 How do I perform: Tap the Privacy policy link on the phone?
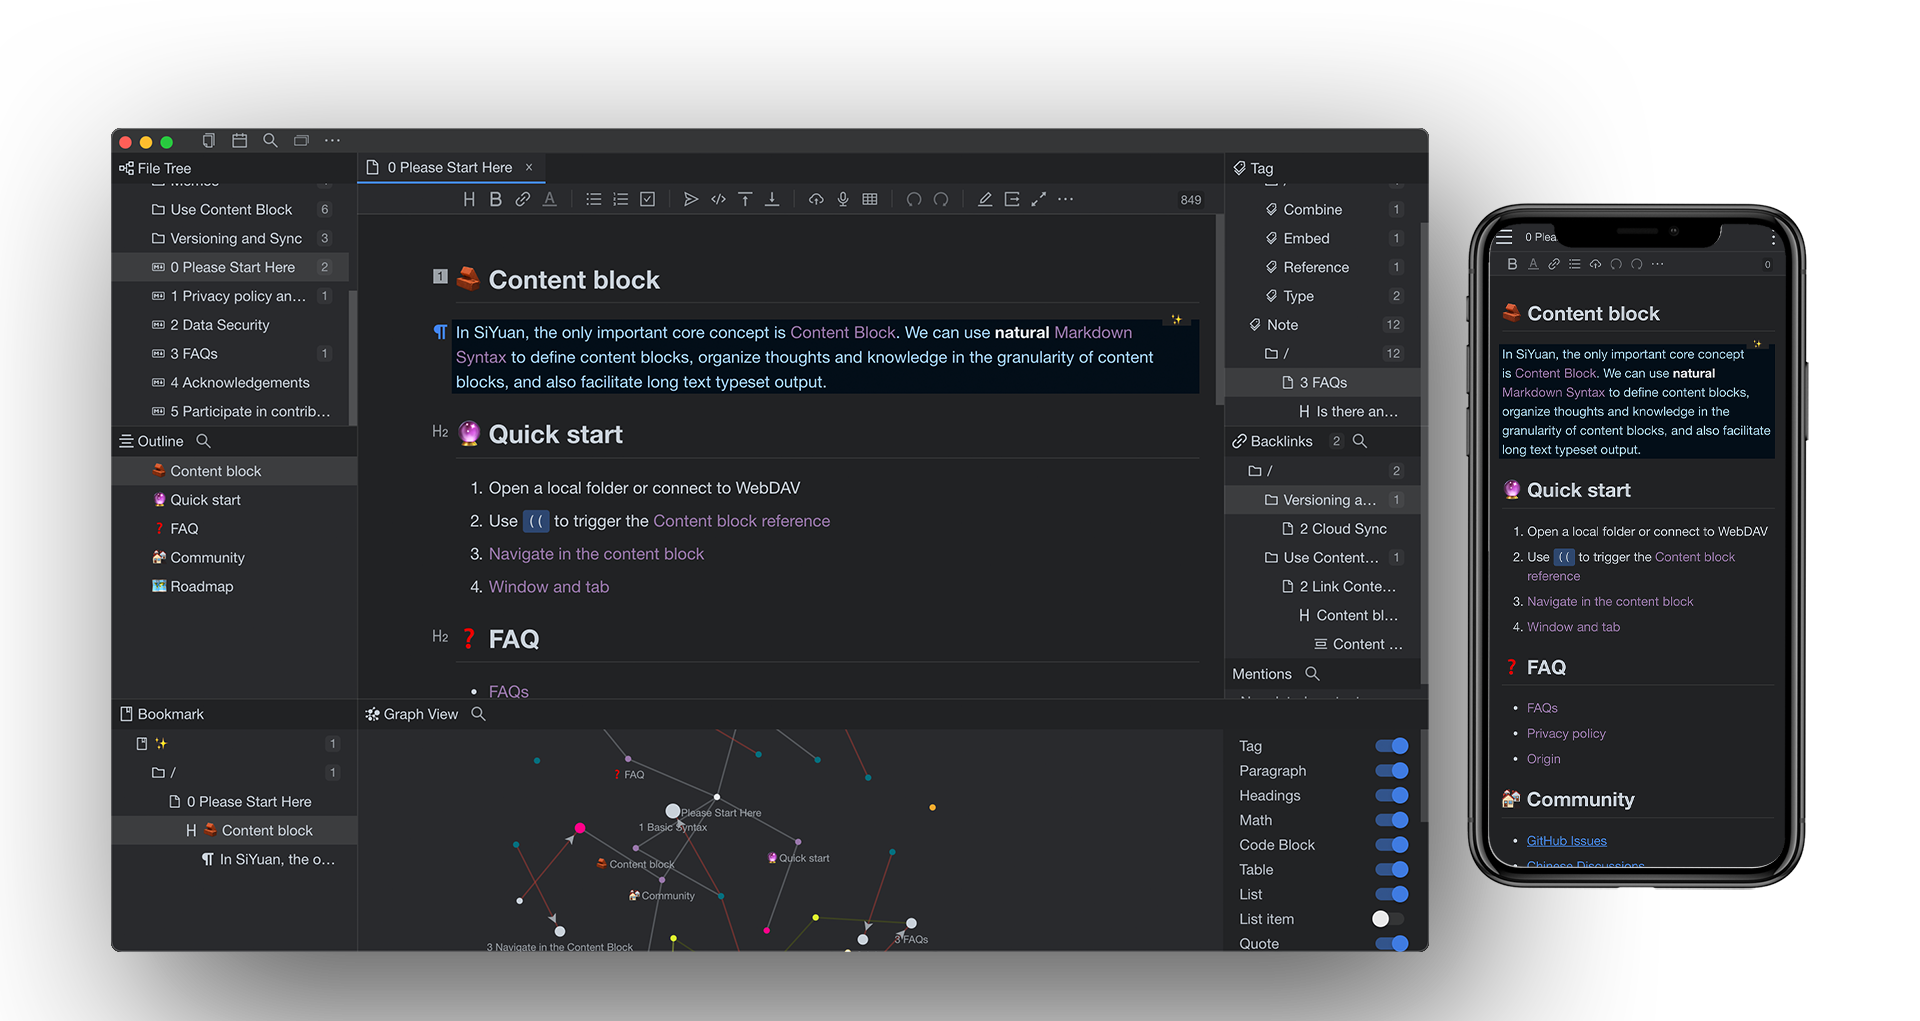[x=1566, y=733]
